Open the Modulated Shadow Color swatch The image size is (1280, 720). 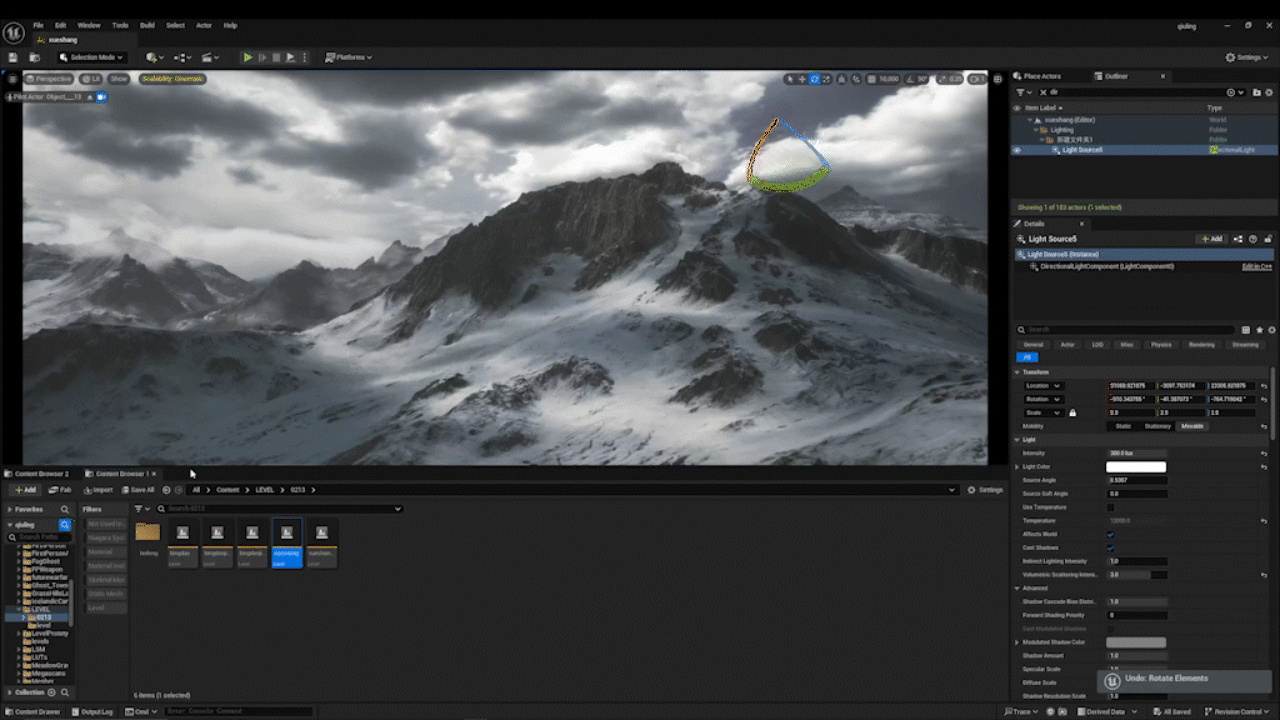click(1136, 642)
